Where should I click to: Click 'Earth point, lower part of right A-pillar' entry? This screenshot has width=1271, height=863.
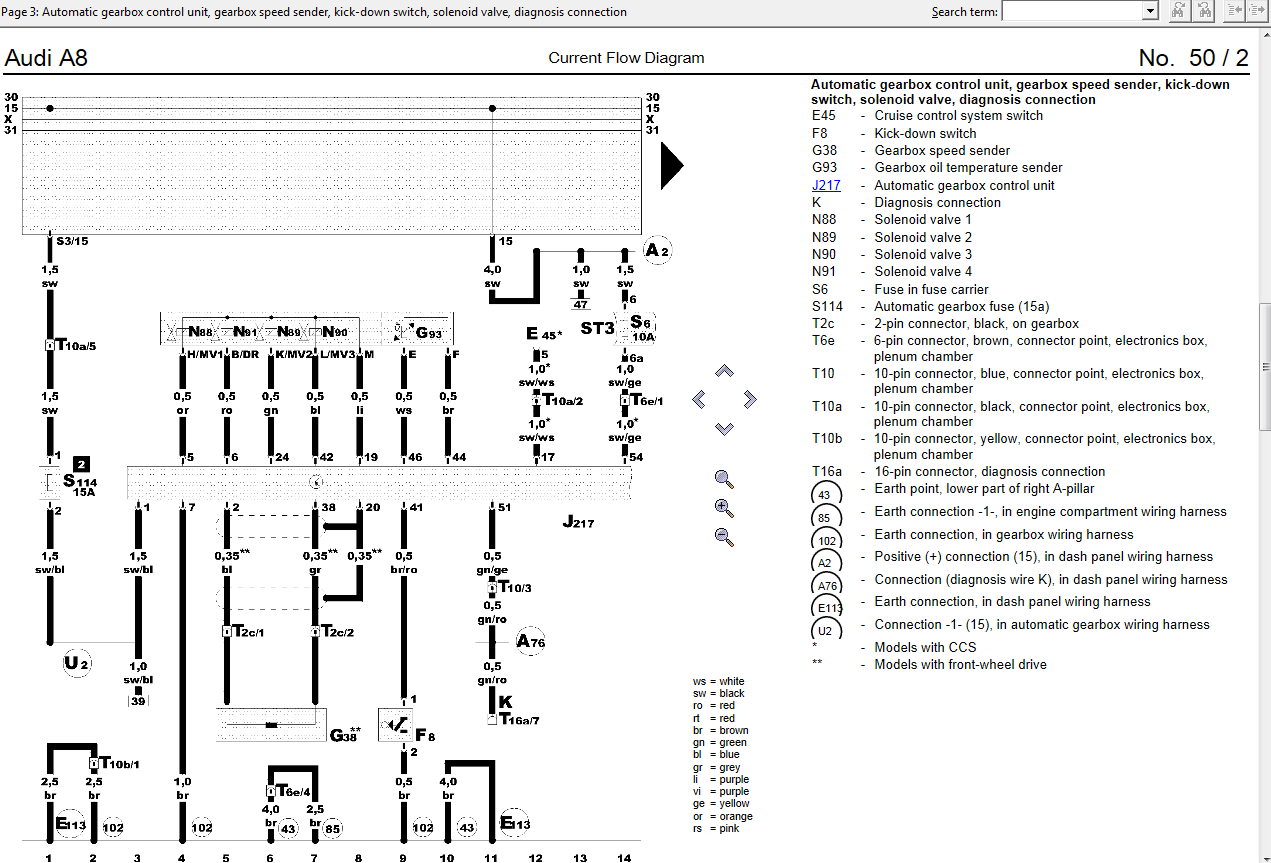coord(984,489)
